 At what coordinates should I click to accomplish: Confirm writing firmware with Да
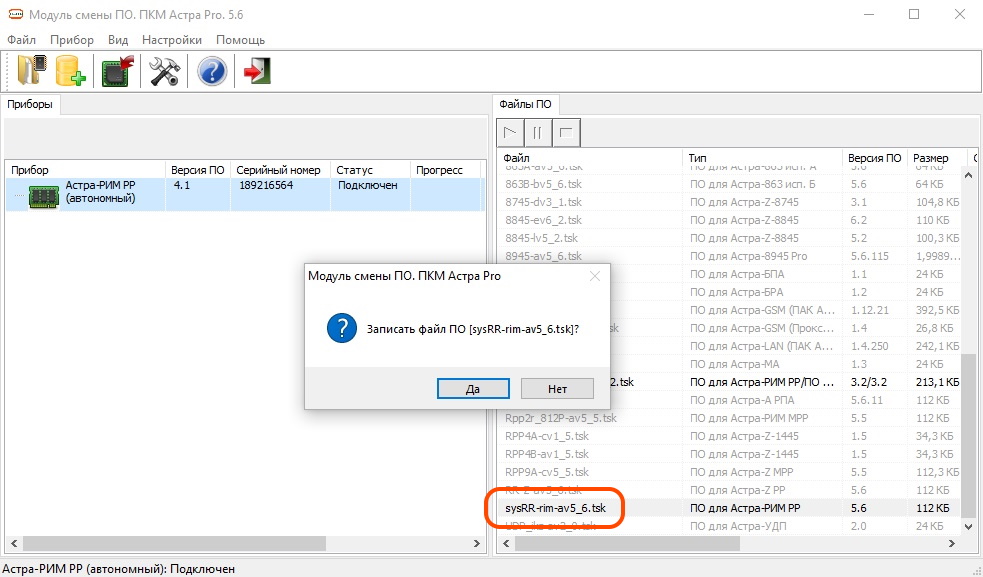pos(473,388)
